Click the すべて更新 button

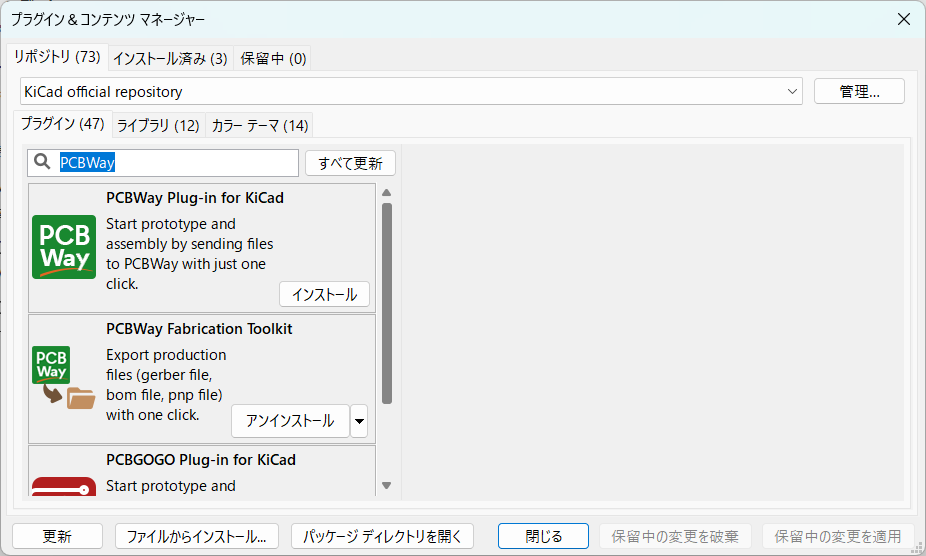(x=350, y=163)
